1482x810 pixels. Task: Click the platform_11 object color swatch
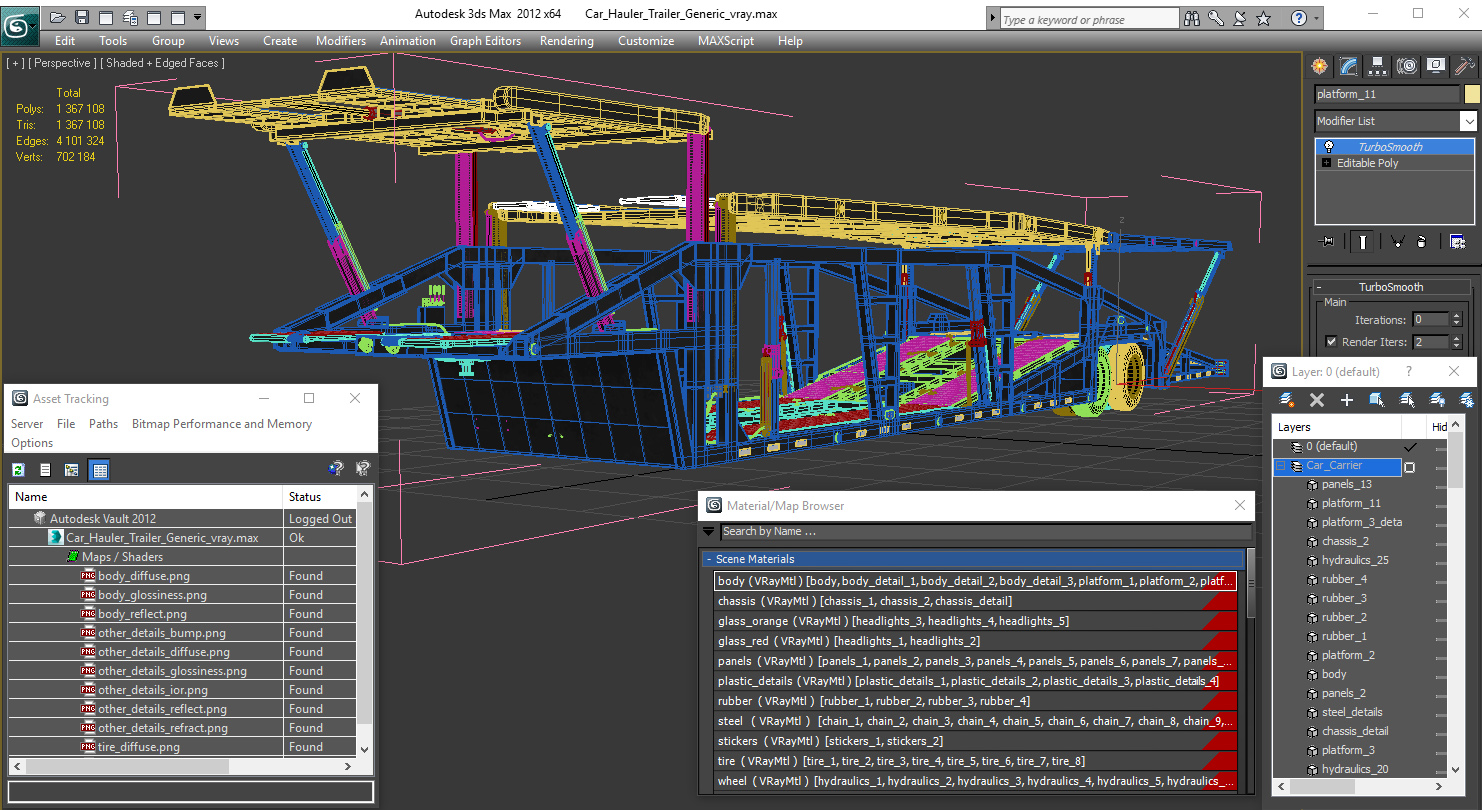click(1472, 94)
